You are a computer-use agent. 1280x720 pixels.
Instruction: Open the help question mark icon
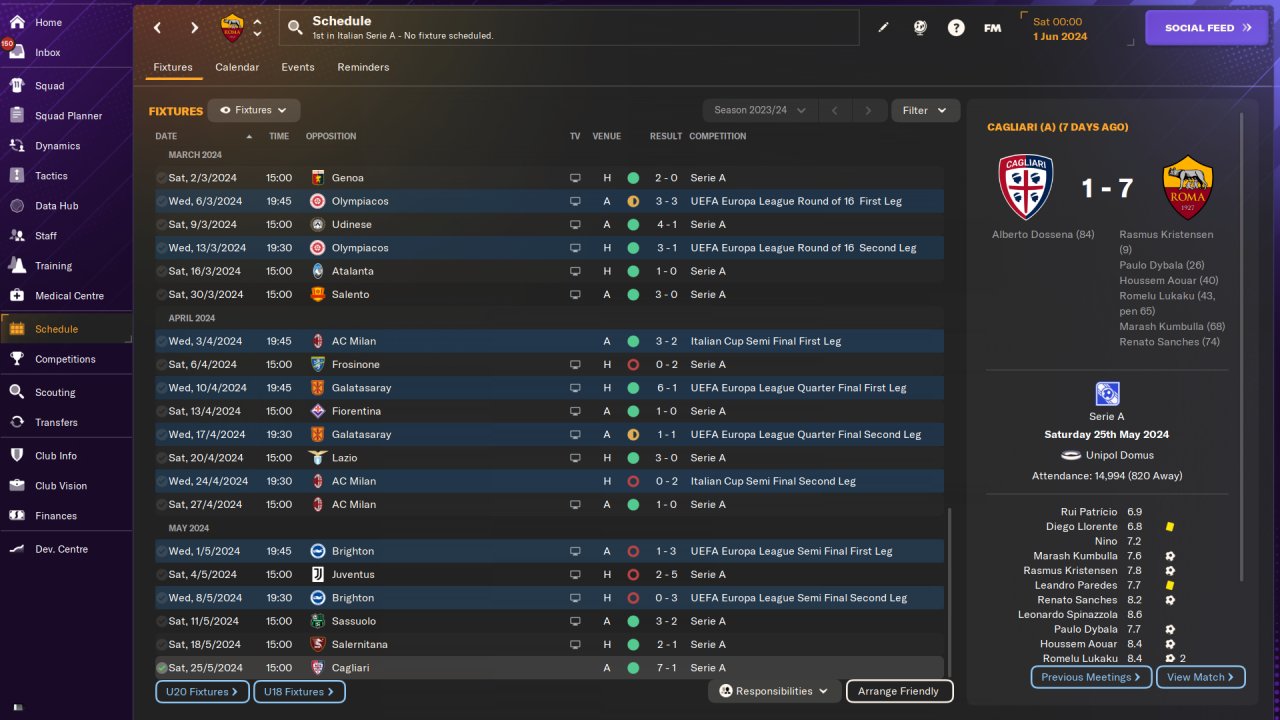956,28
